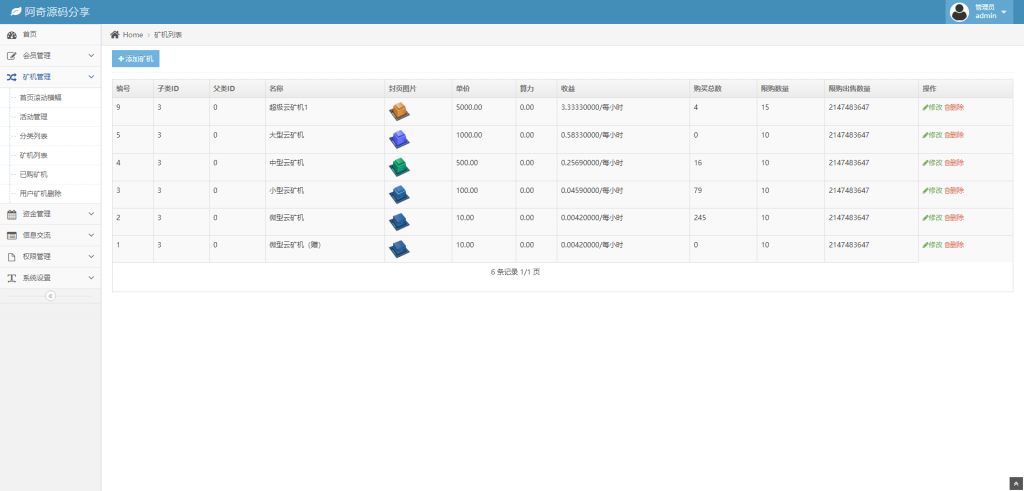This screenshot has height=491, width=1024.
Task: Click the leaf logo beside 阿奇源码分享
Action: 15,12
